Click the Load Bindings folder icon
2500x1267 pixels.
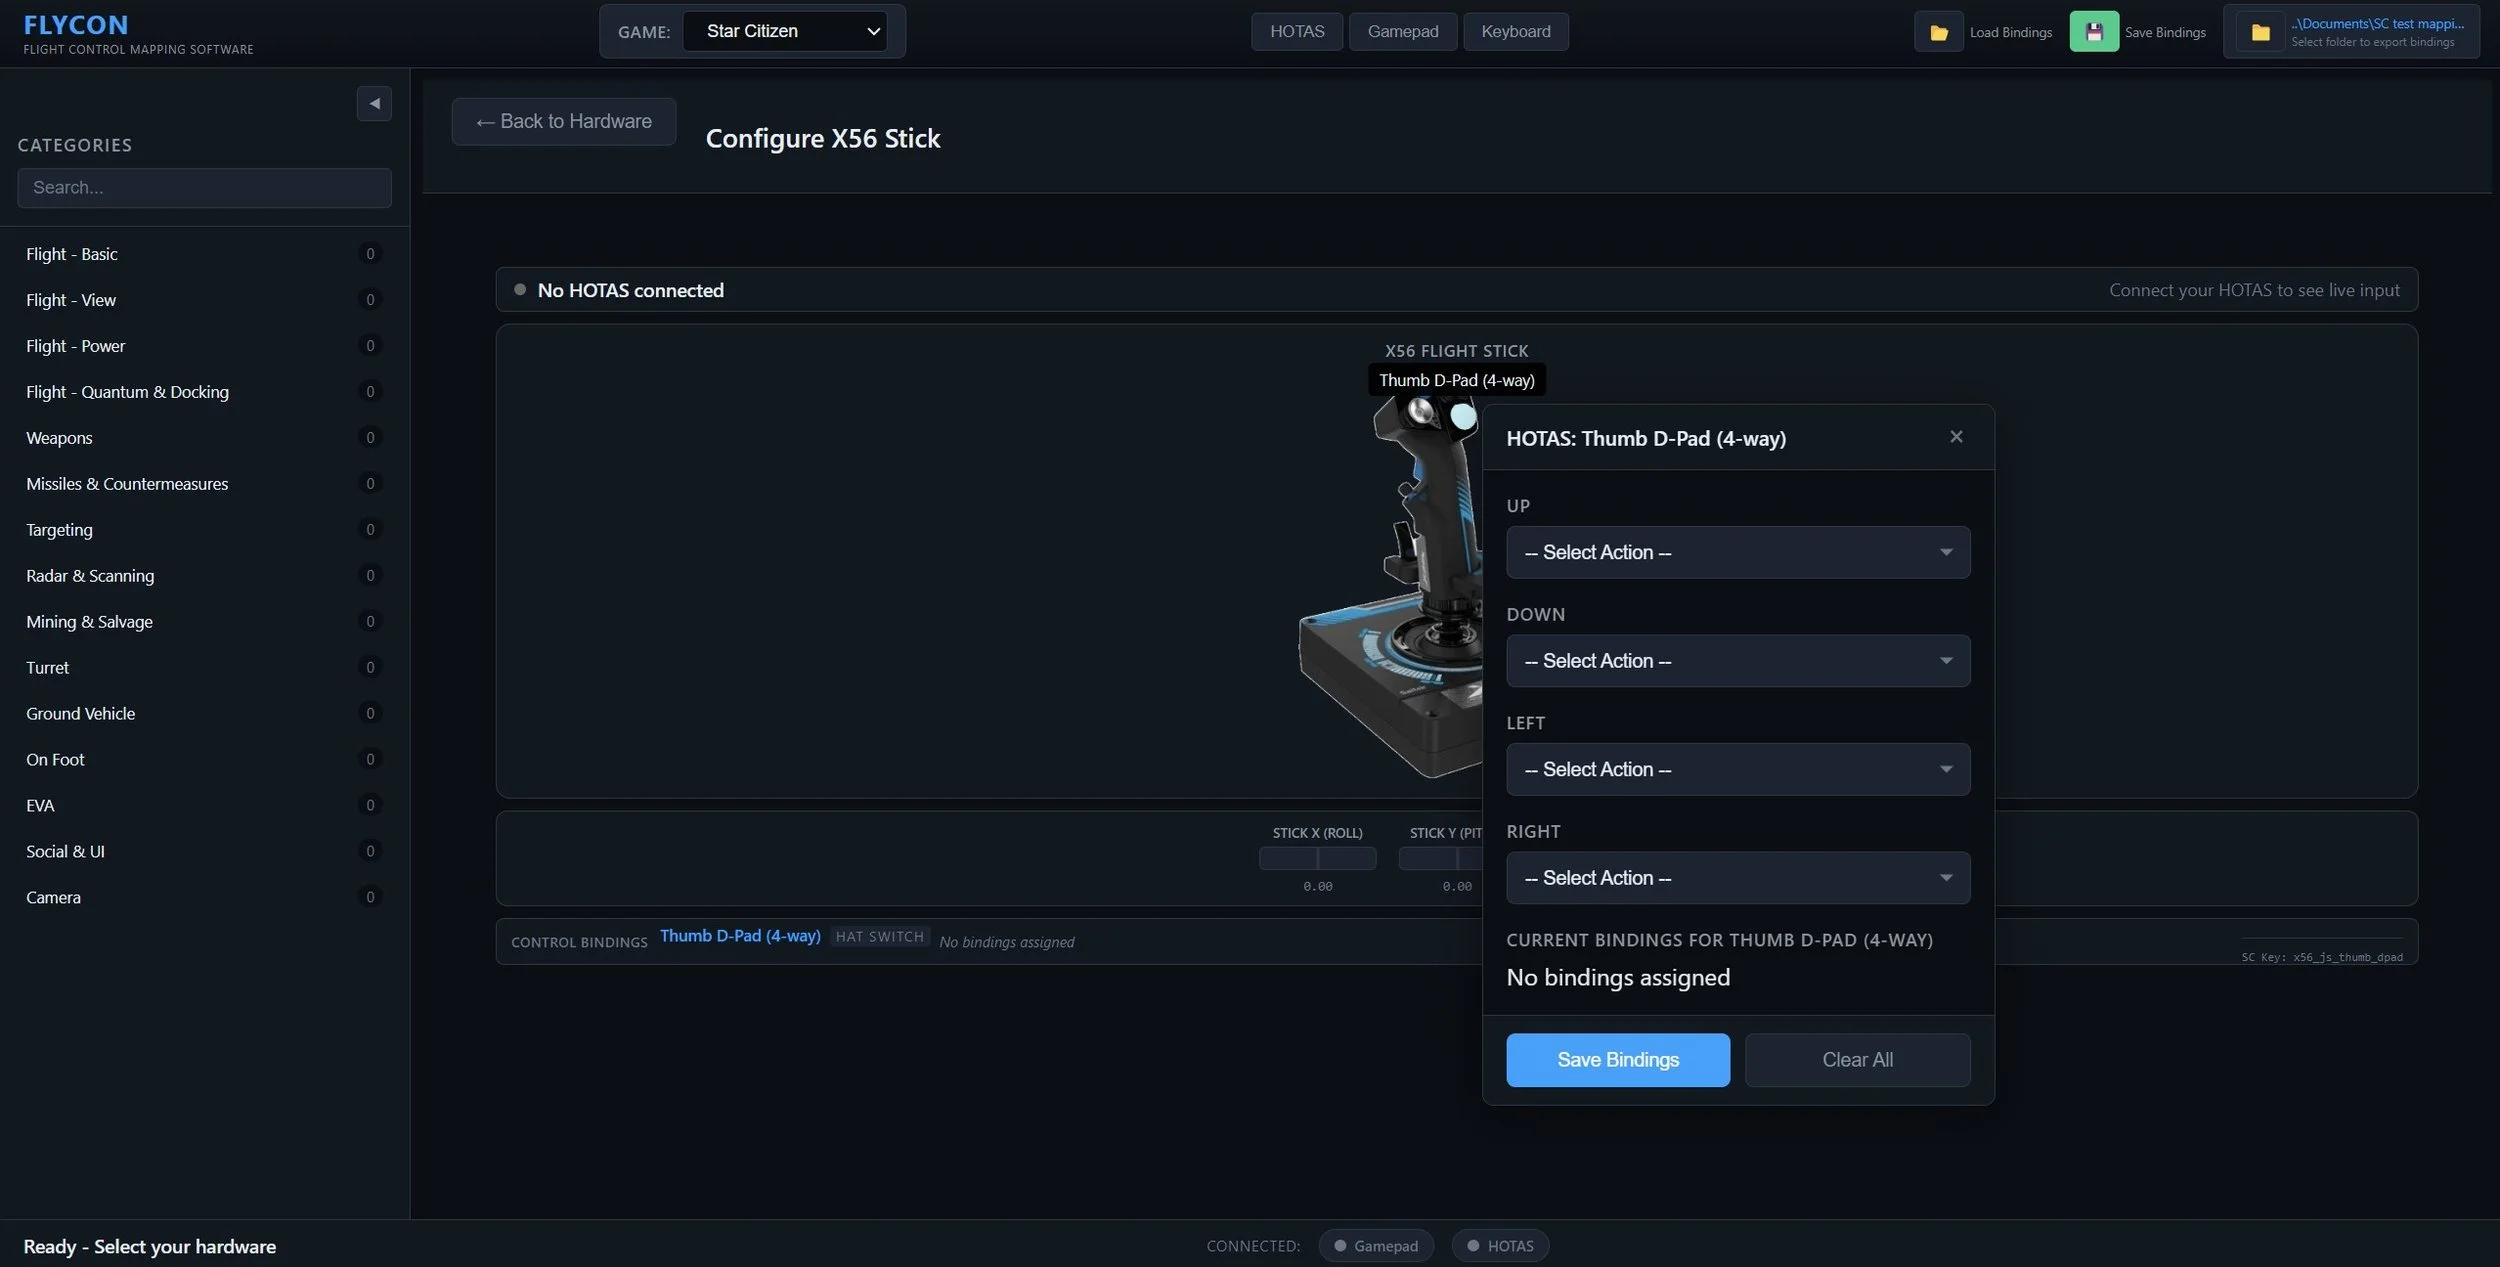(x=1938, y=32)
